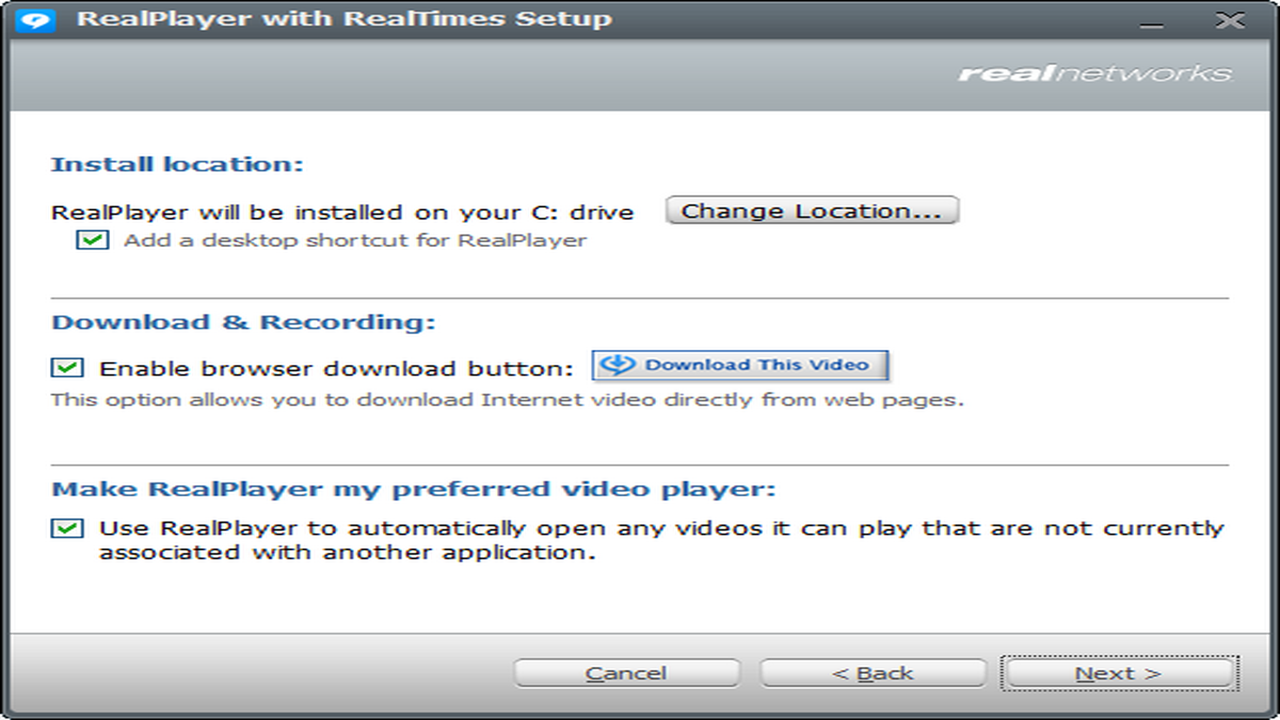Go back with the < Back button
Image resolution: width=1280 pixels, height=720 pixels.
(x=873, y=673)
